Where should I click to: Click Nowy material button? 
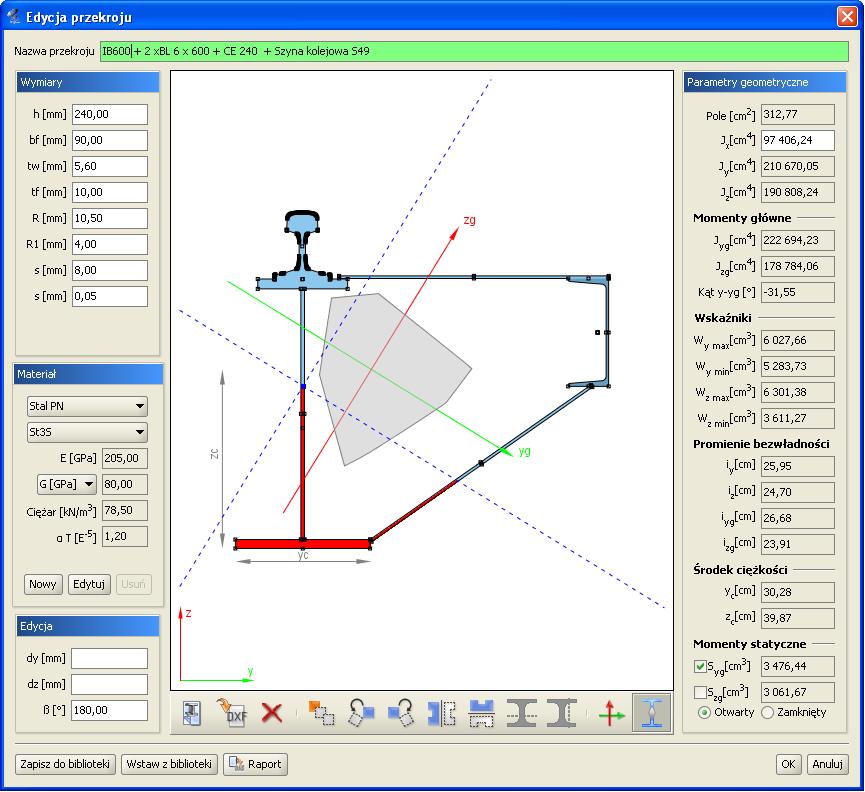[x=43, y=584]
